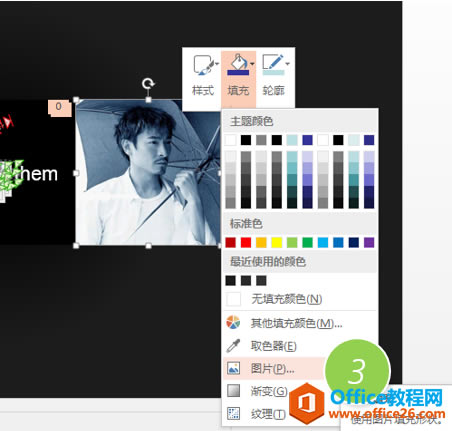Click the man with umbrella photo
Screen dimensions: 452x431
point(148,173)
